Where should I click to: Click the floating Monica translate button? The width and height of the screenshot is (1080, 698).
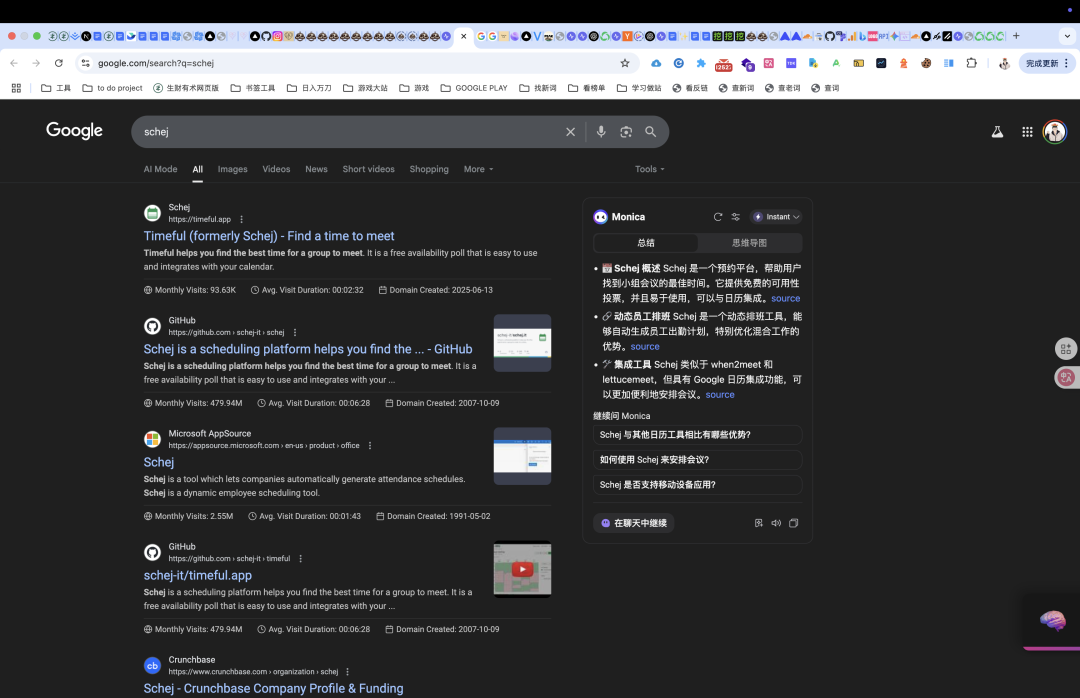pos(1066,377)
